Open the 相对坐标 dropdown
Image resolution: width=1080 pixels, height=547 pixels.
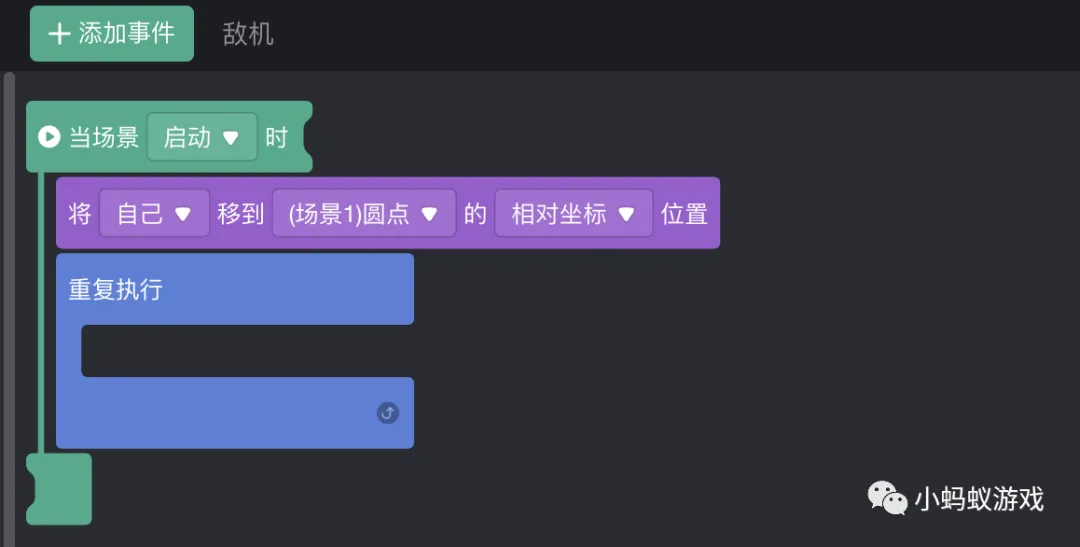click(x=573, y=214)
